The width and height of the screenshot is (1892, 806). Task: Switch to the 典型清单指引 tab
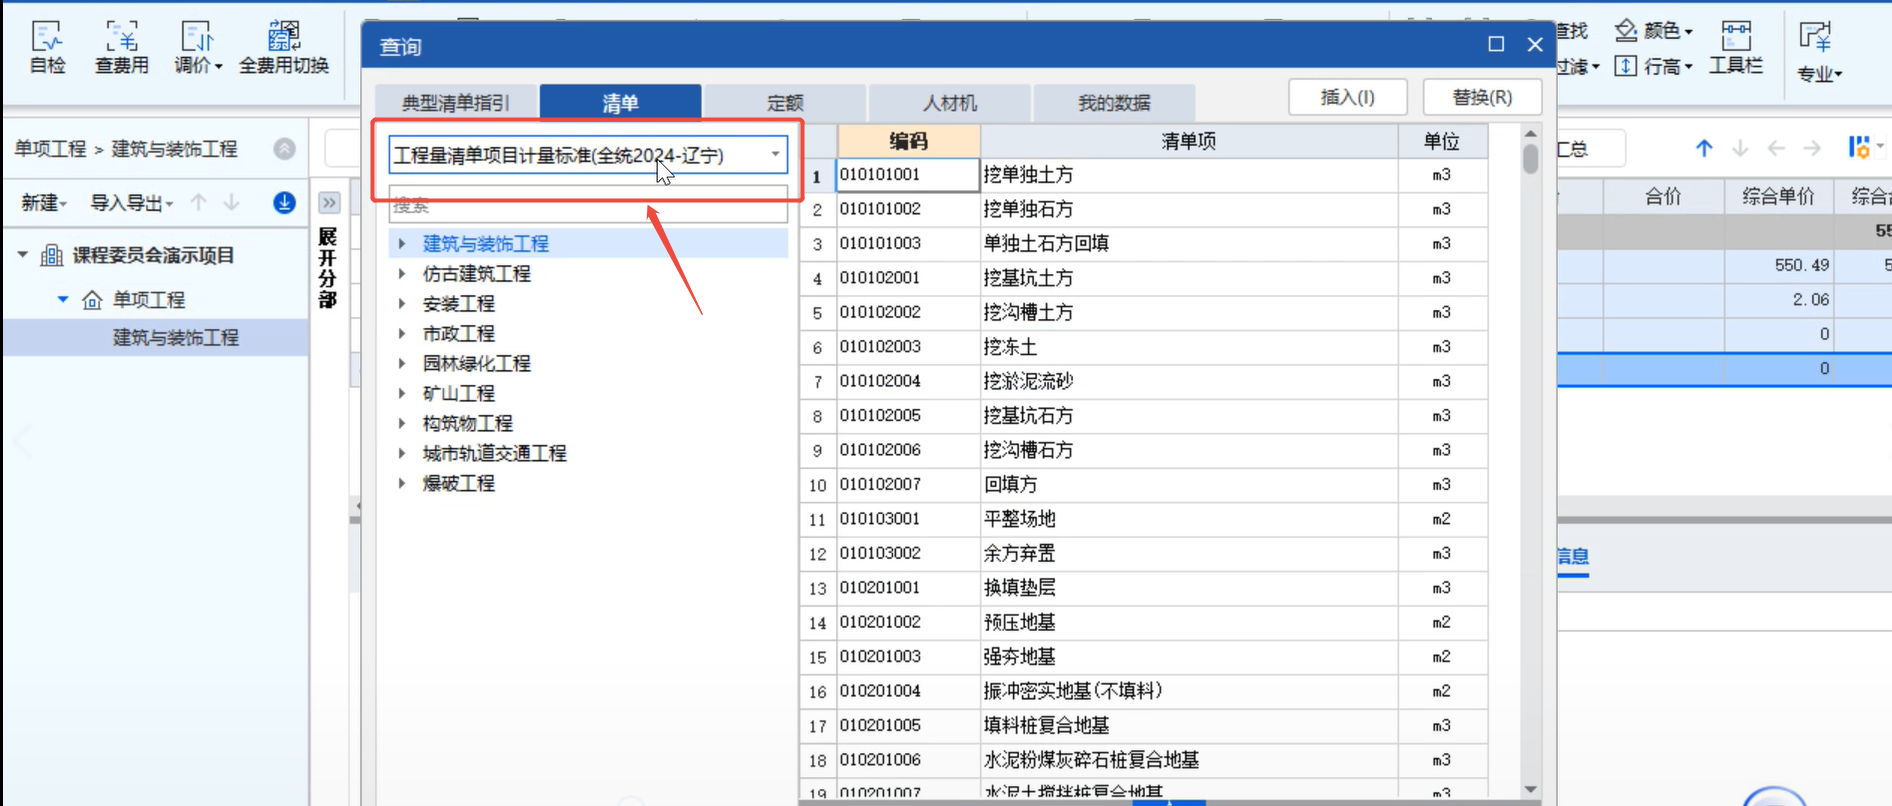pyautogui.click(x=456, y=102)
